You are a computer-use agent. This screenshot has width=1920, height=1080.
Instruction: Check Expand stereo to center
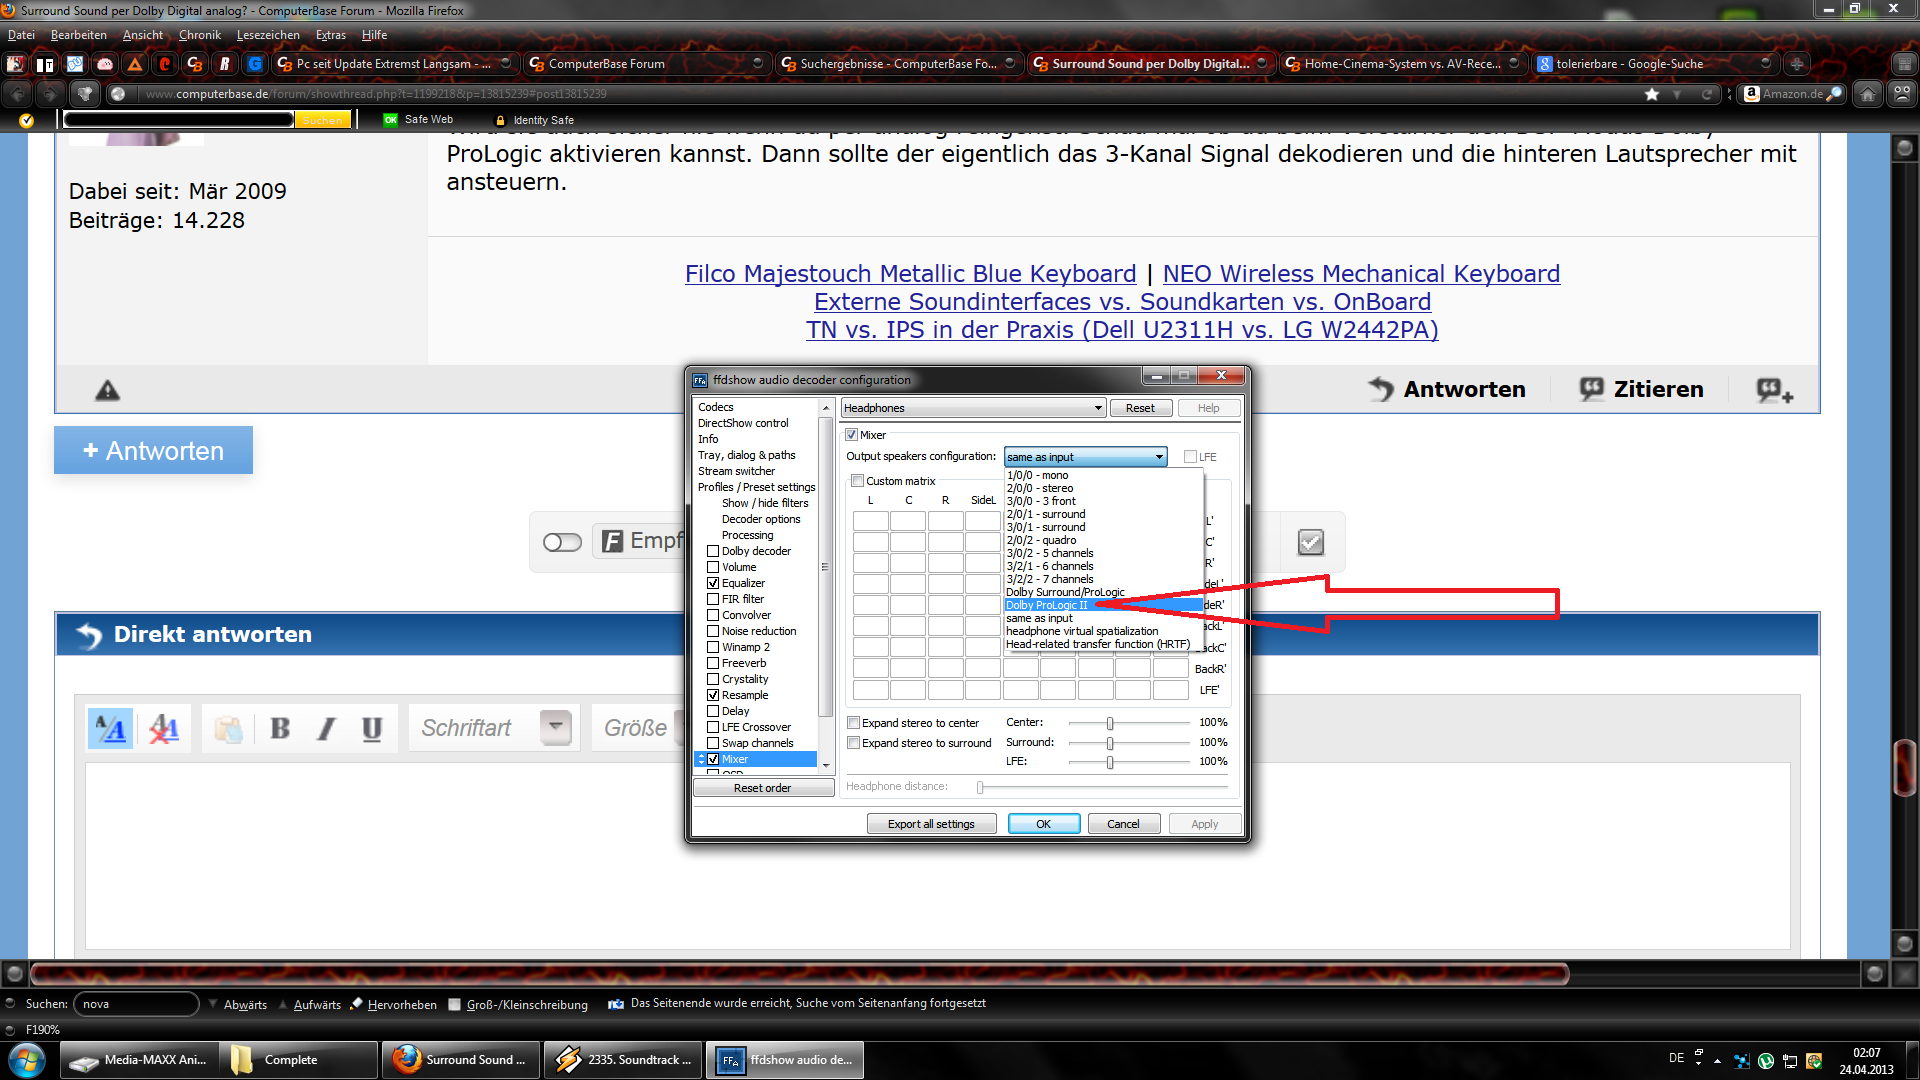(x=853, y=723)
